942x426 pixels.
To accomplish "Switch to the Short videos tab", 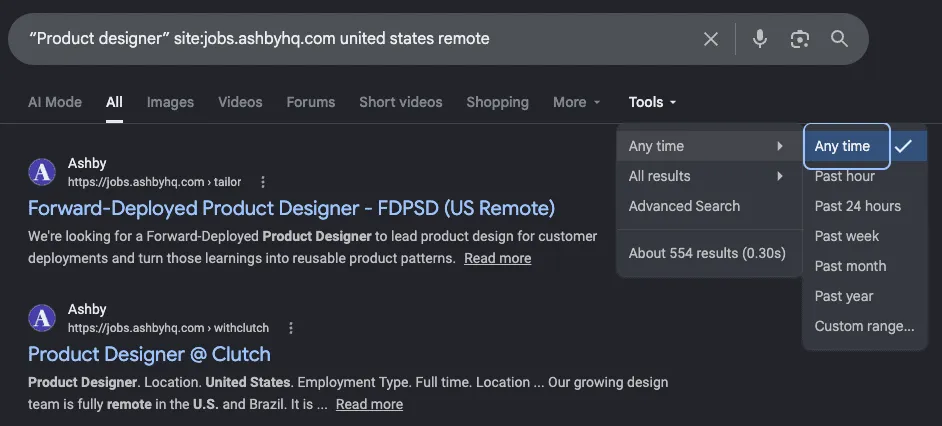I will pos(401,102).
